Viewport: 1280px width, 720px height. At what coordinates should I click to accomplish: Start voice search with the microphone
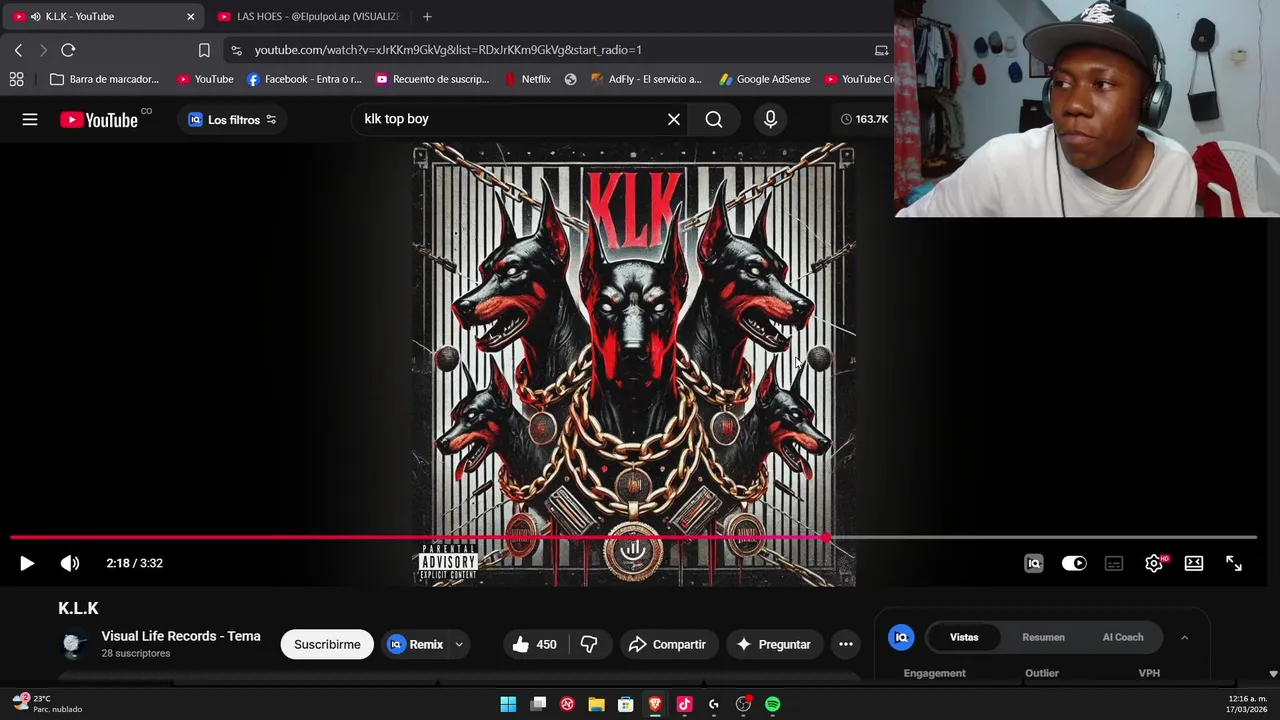(x=770, y=119)
